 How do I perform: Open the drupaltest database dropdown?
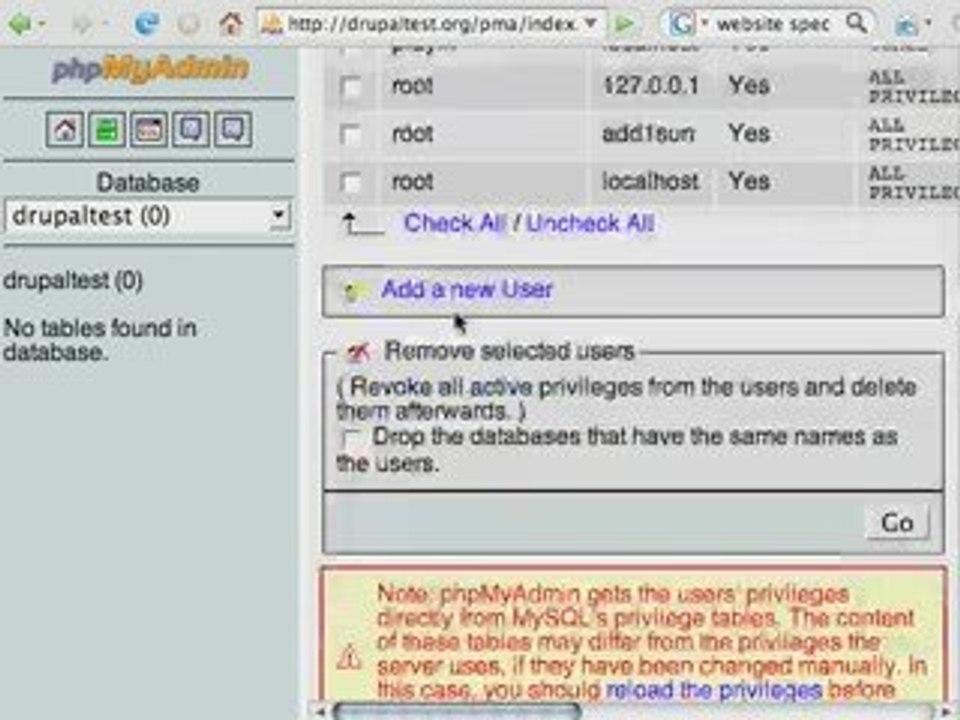click(x=148, y=216)
